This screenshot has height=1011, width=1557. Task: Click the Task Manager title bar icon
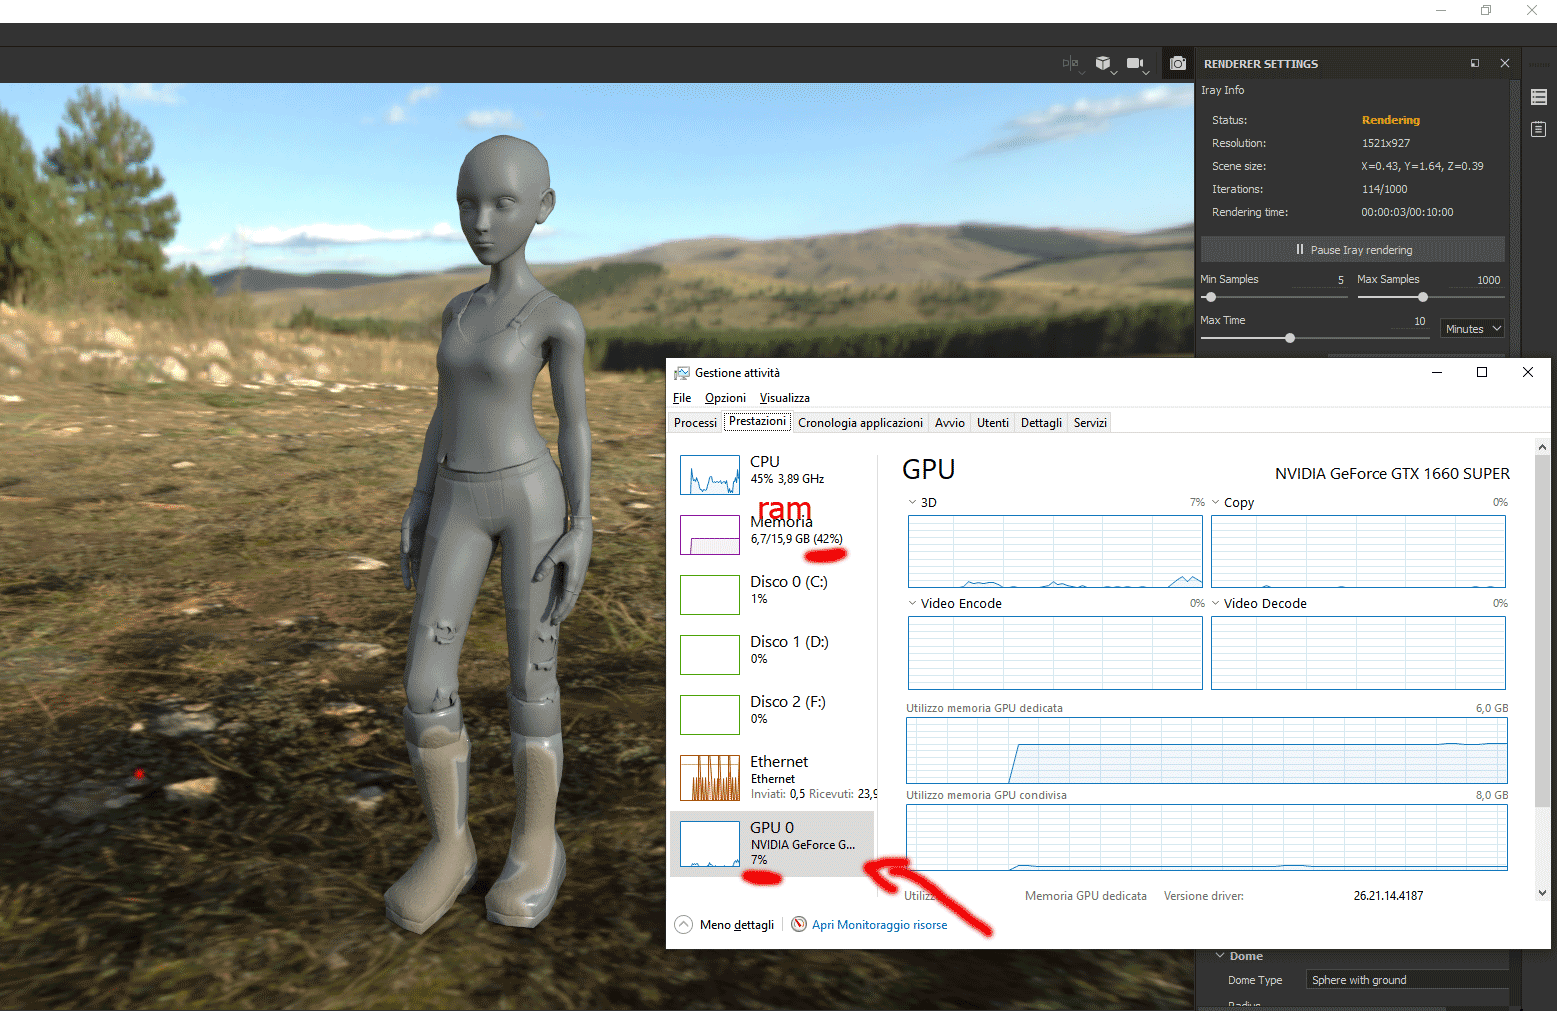682,373
